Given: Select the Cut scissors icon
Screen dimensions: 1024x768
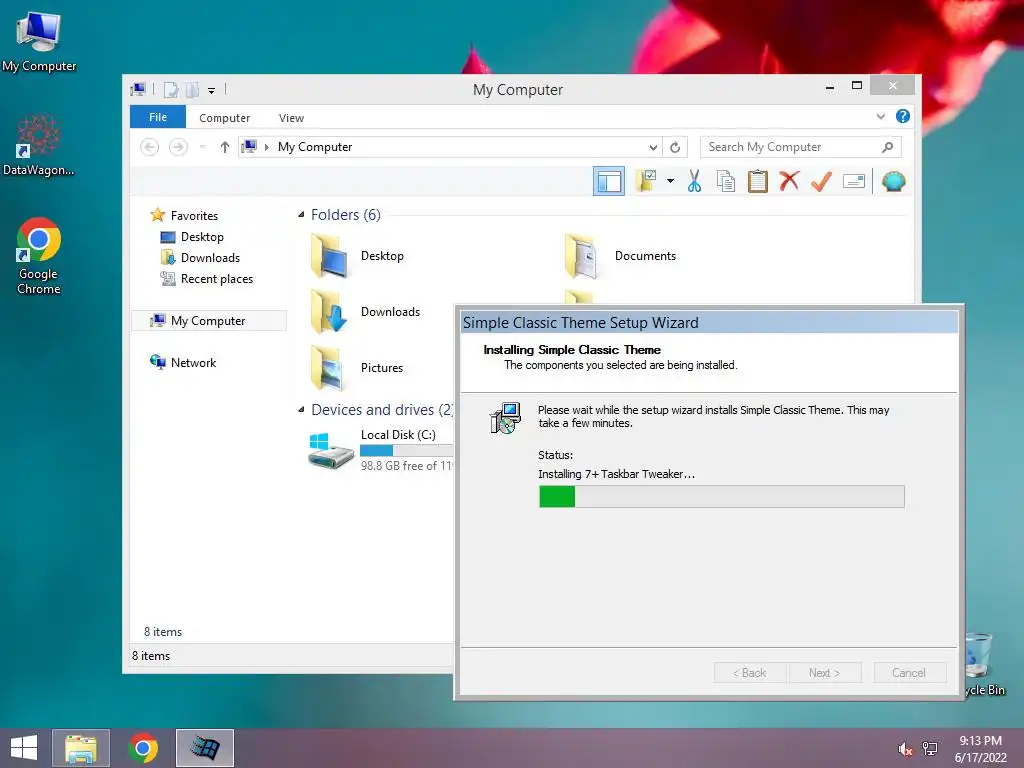Looking at the screenshot, I should 694,181.
